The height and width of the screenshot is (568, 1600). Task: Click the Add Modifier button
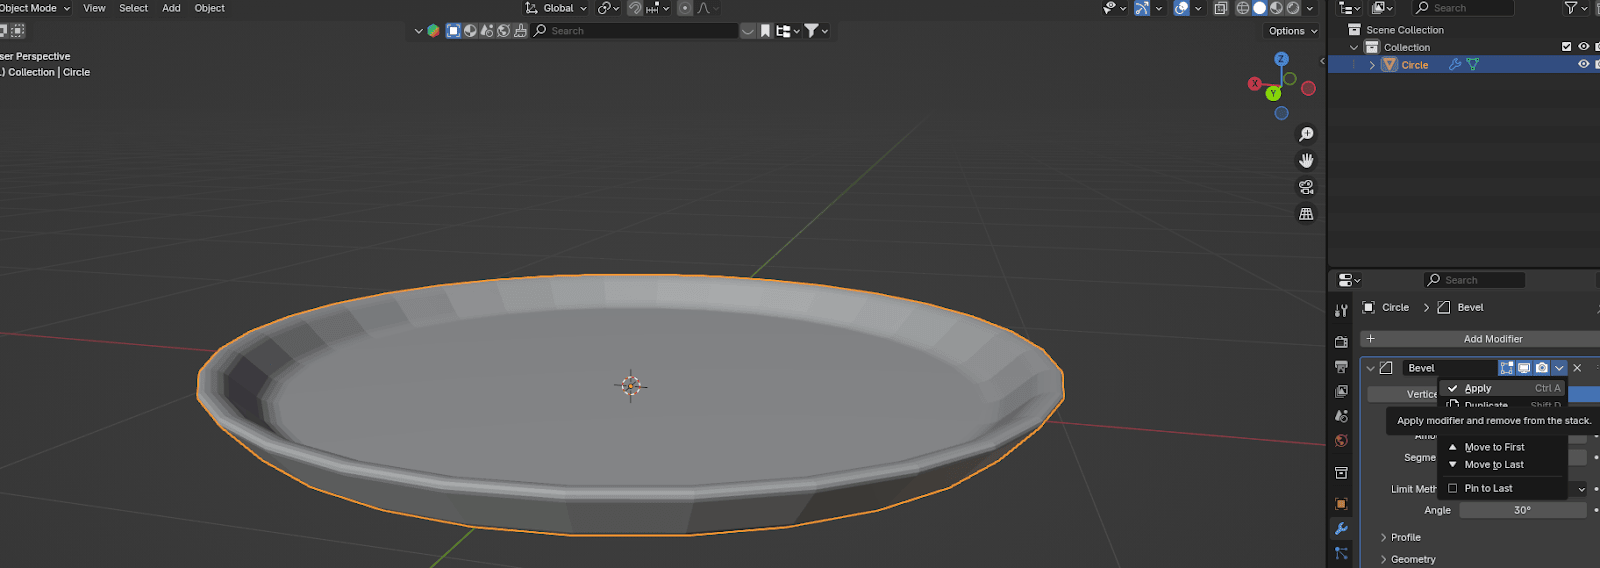1492,339
